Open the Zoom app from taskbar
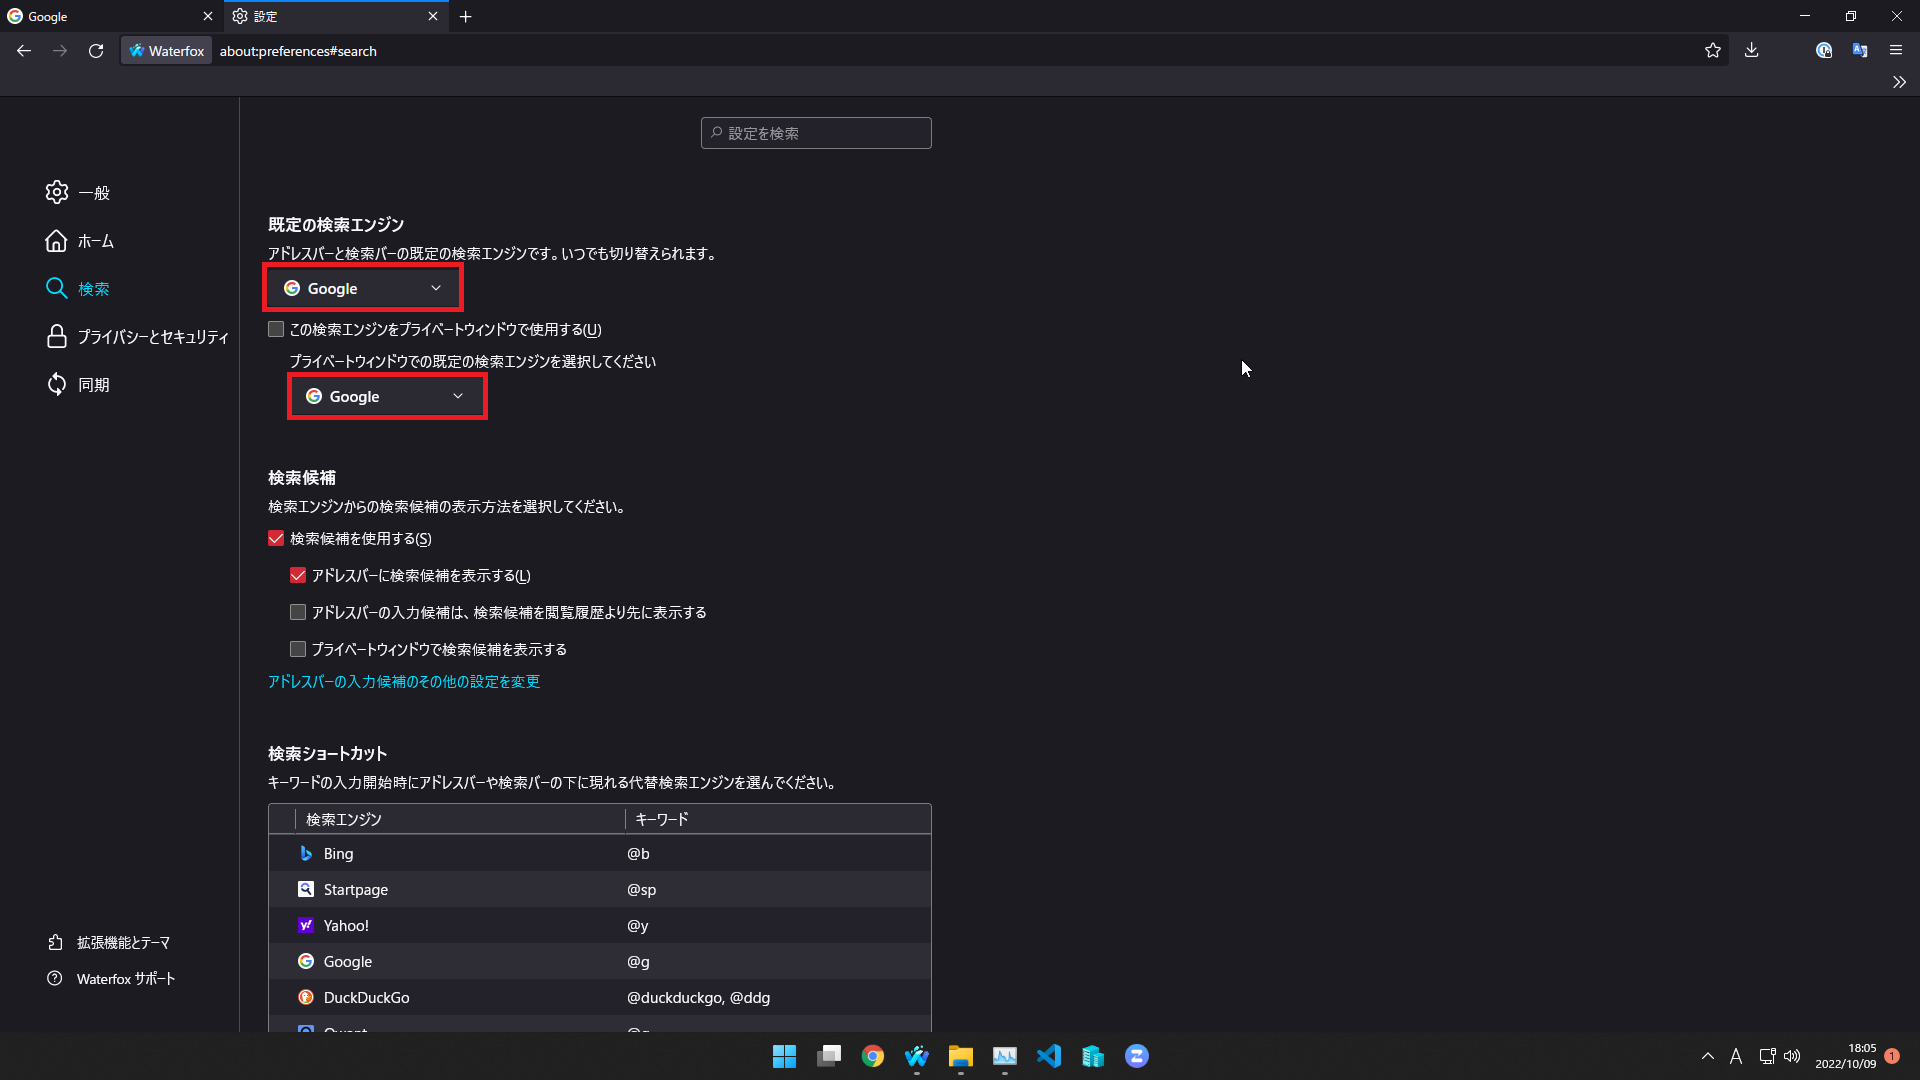Screen dimensions: 1920x1080 (1137, 1056)
